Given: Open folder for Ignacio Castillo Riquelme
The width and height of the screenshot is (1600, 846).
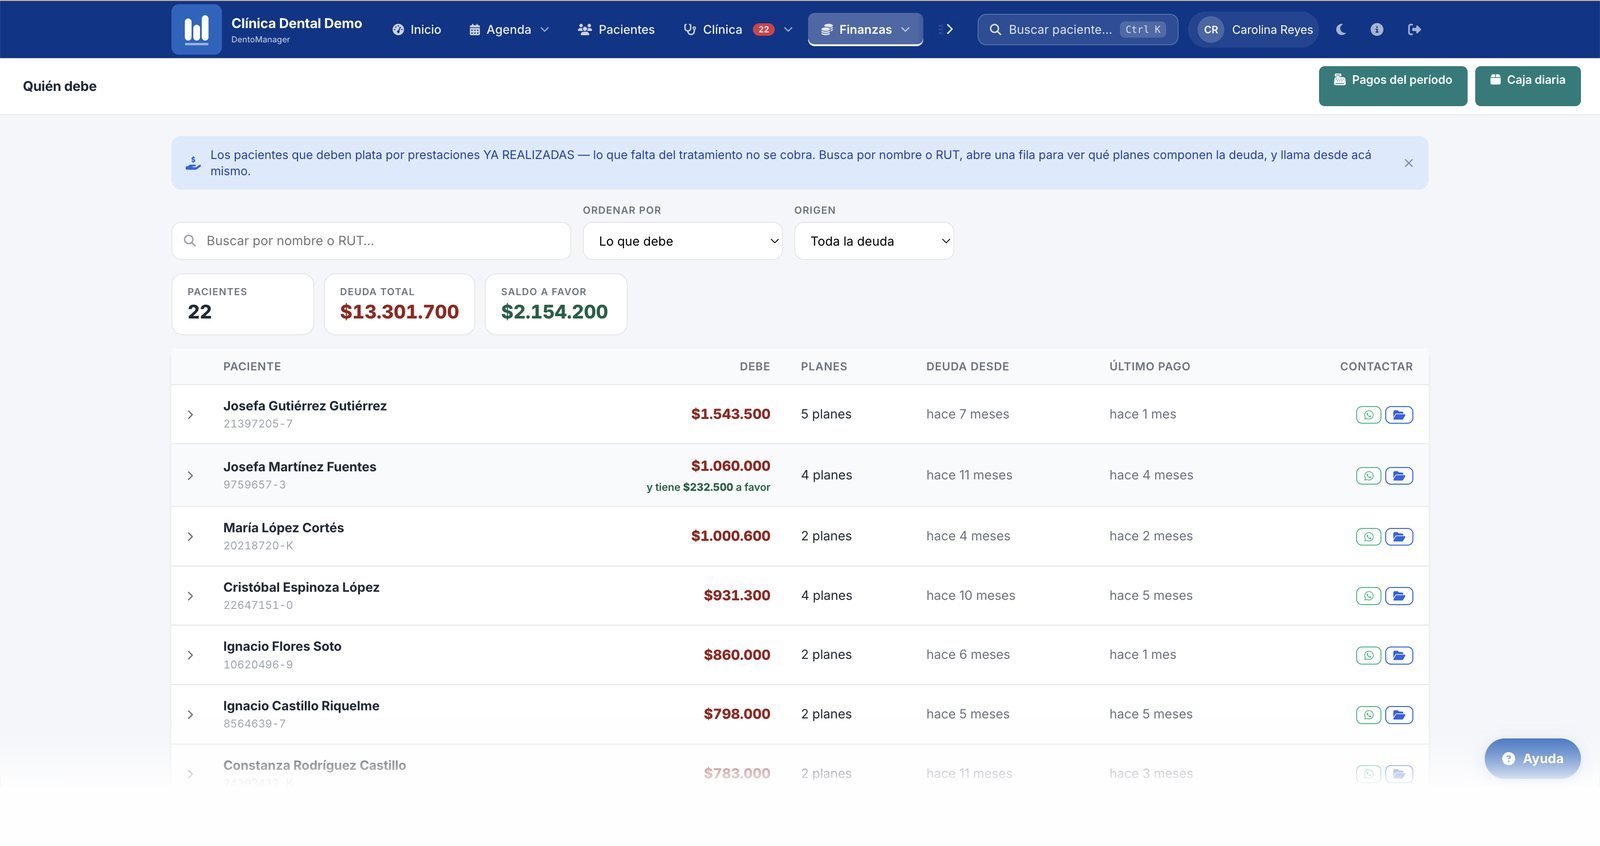Looking at the screenshot, I should (x=1399, y=715).
